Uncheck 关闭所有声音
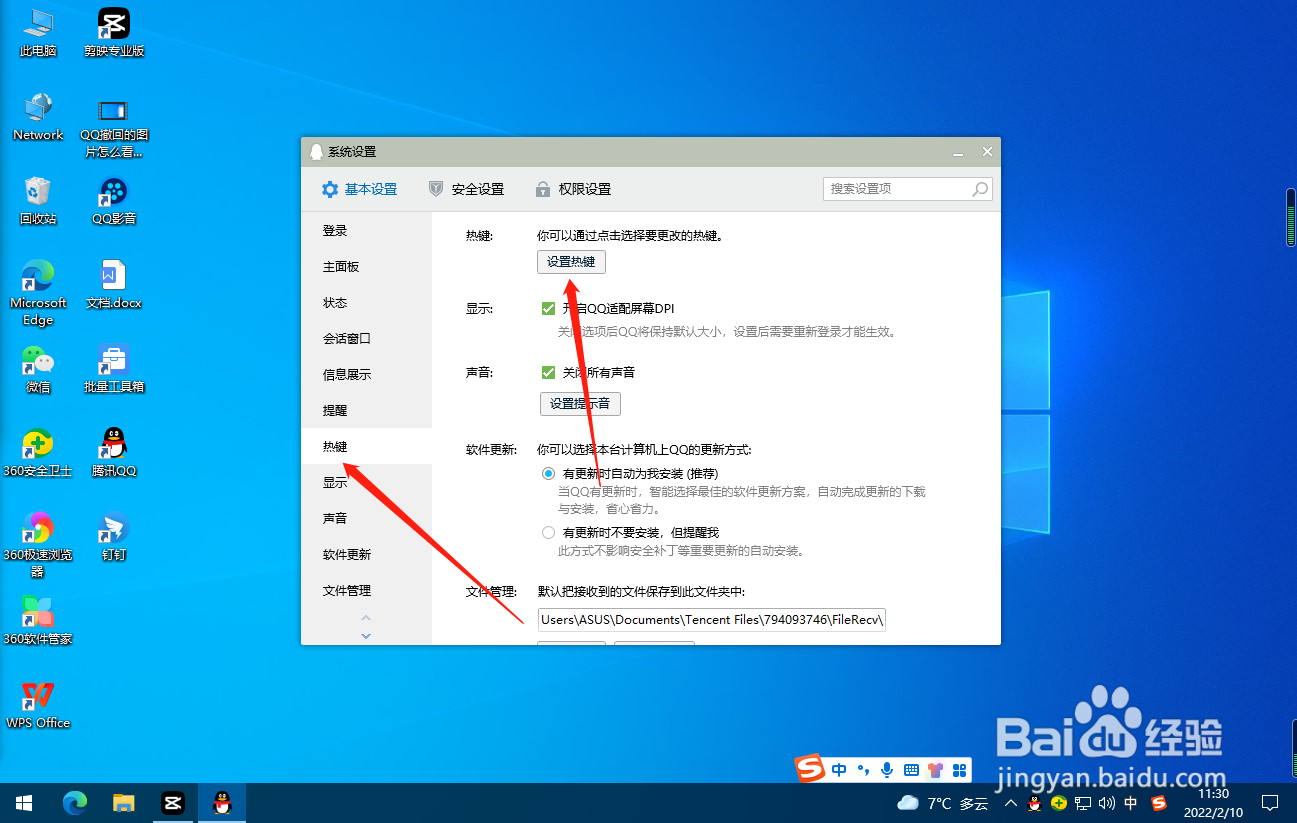 point(549,371)
